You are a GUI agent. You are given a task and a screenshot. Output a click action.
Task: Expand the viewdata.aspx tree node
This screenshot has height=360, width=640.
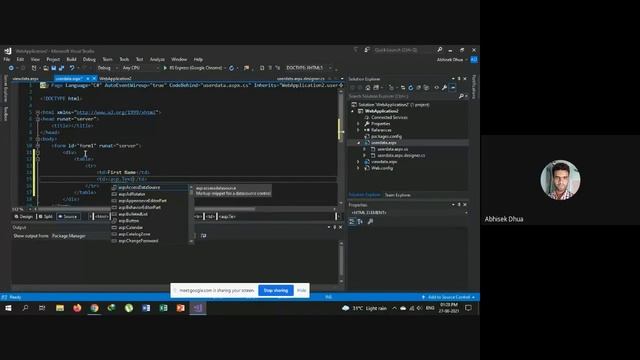(358, 162)
